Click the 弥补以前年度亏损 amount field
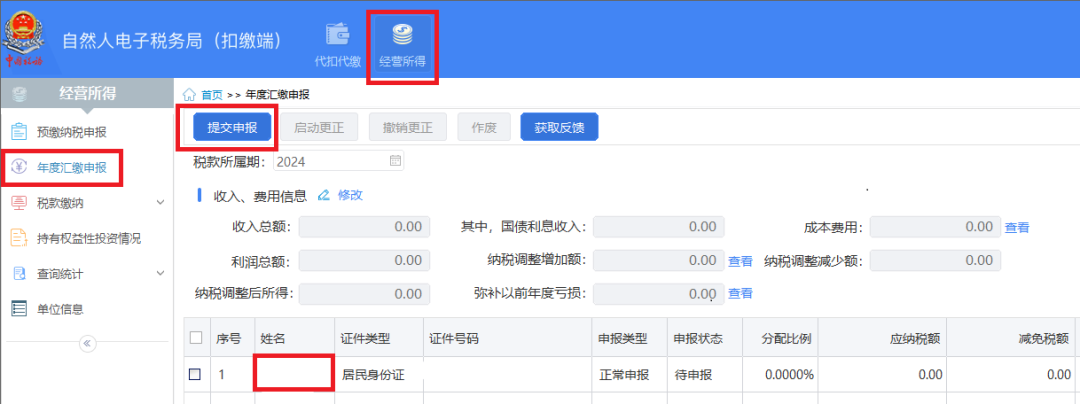Screen dimensions: 1080x404 click(658, 293)
